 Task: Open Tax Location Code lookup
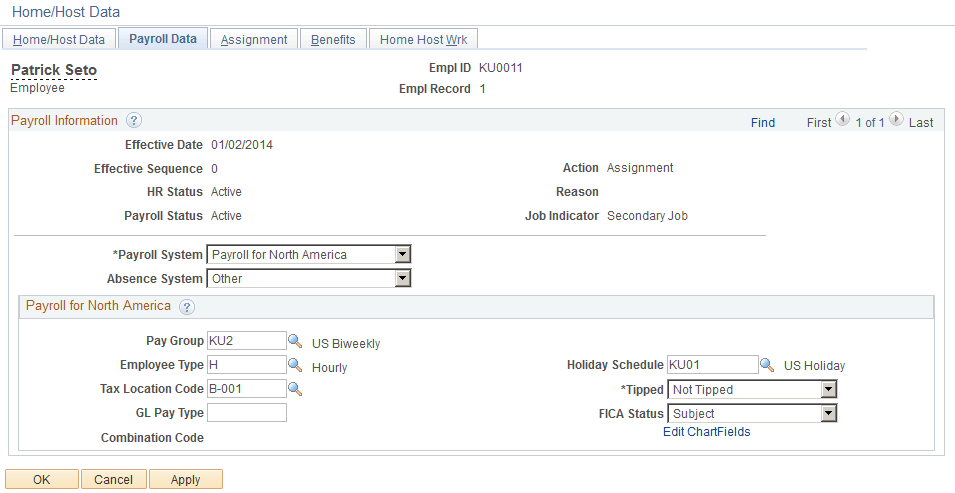point(295,389)
